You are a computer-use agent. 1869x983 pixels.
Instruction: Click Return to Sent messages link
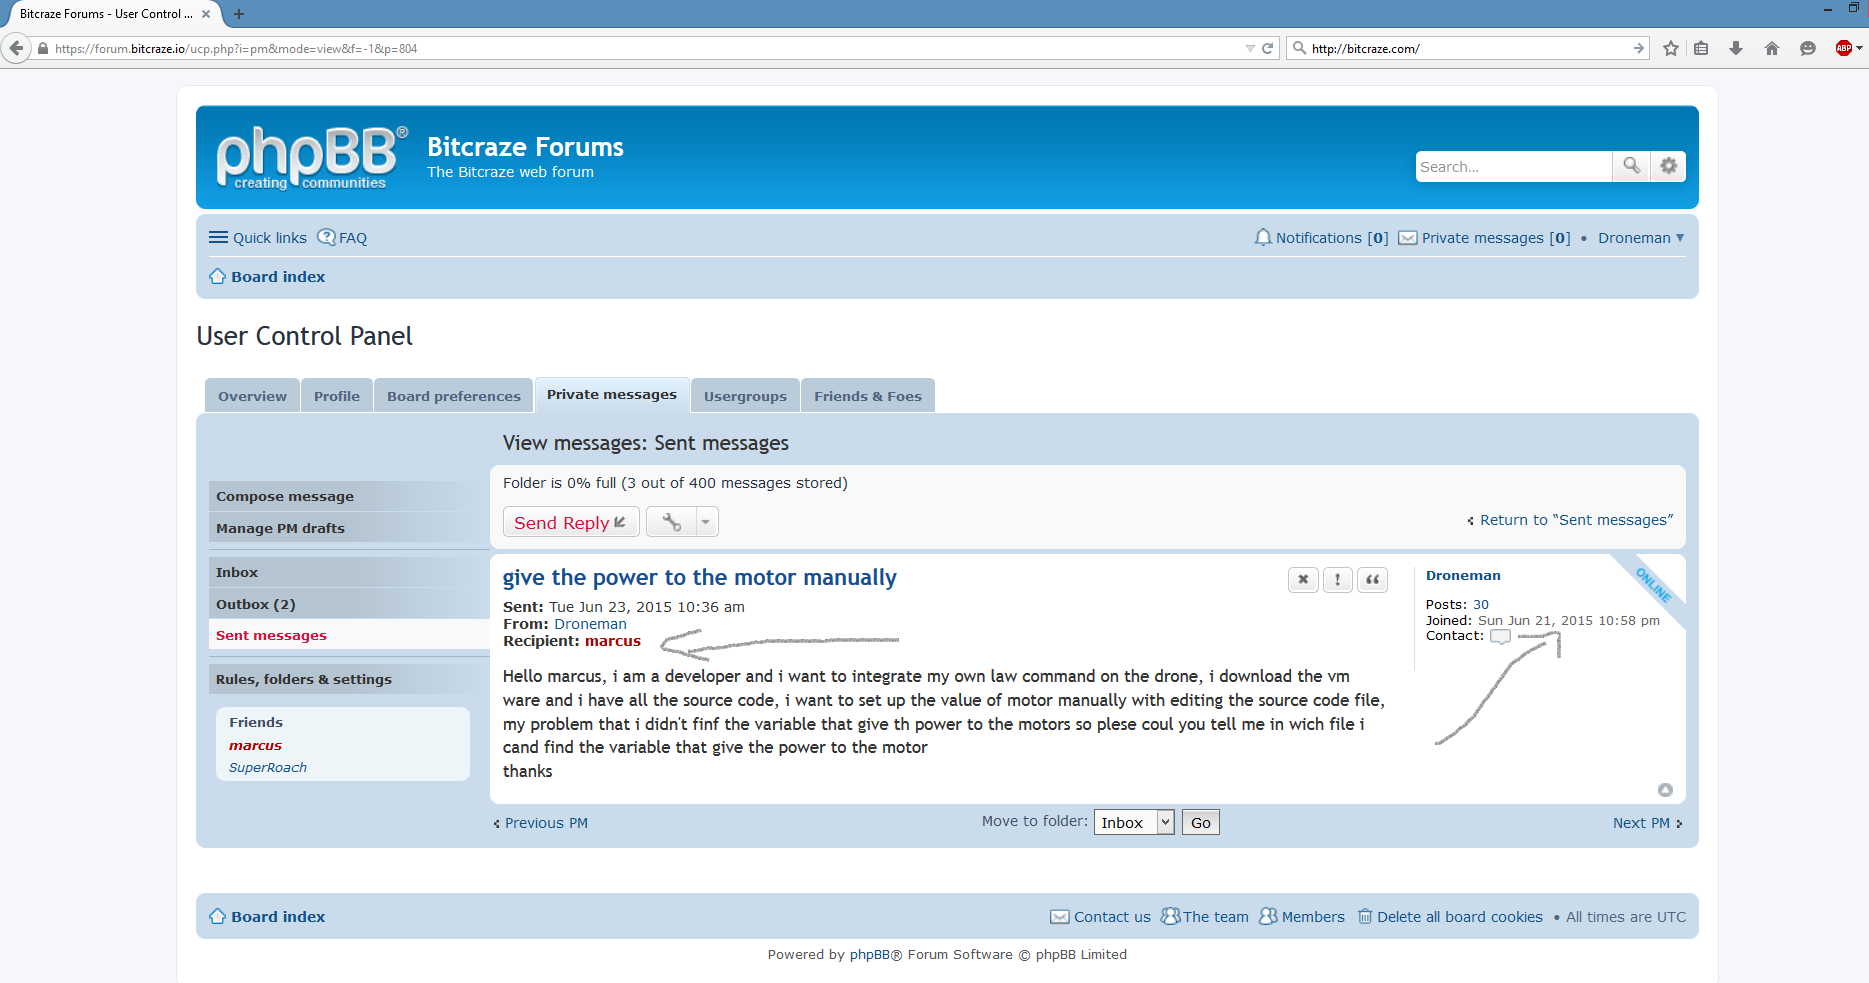tap(1575, 520)
